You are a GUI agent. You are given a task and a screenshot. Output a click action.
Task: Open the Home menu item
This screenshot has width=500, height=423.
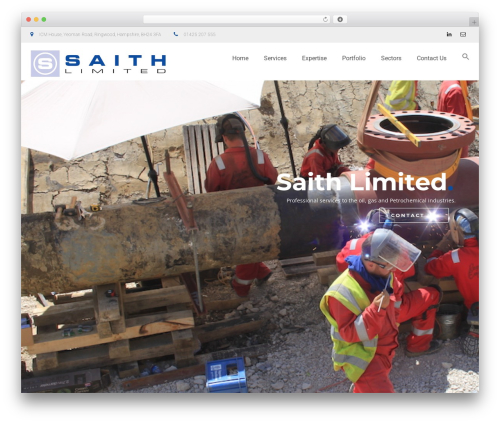point(240,58)
